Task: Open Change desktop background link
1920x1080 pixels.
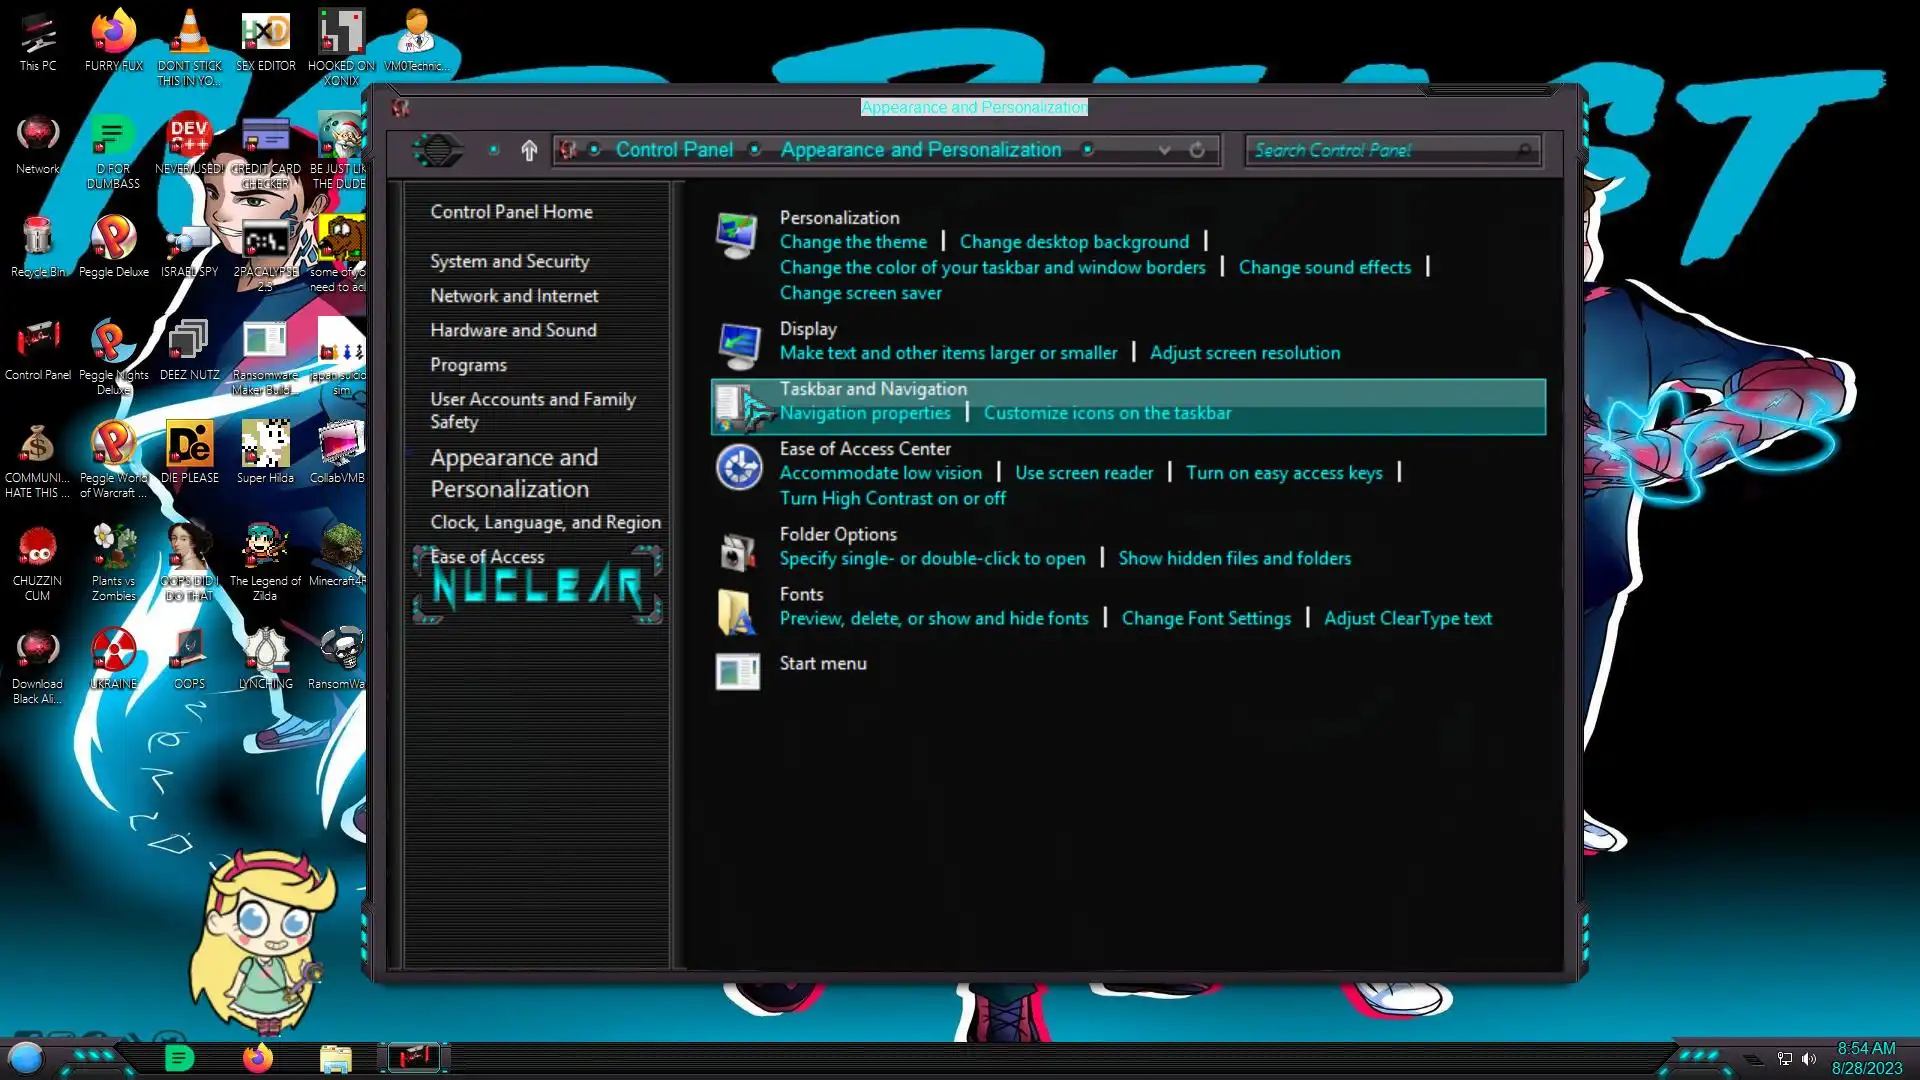Action: point(1074,242)
